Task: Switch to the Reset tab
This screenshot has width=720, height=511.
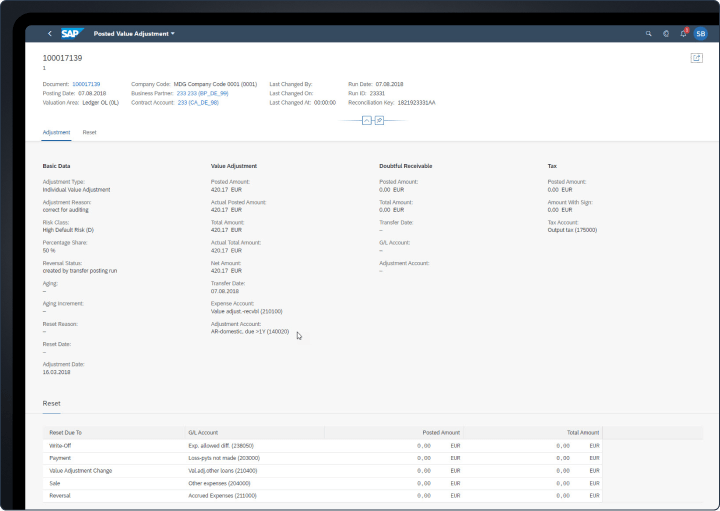Action: (x=90, y=132)
